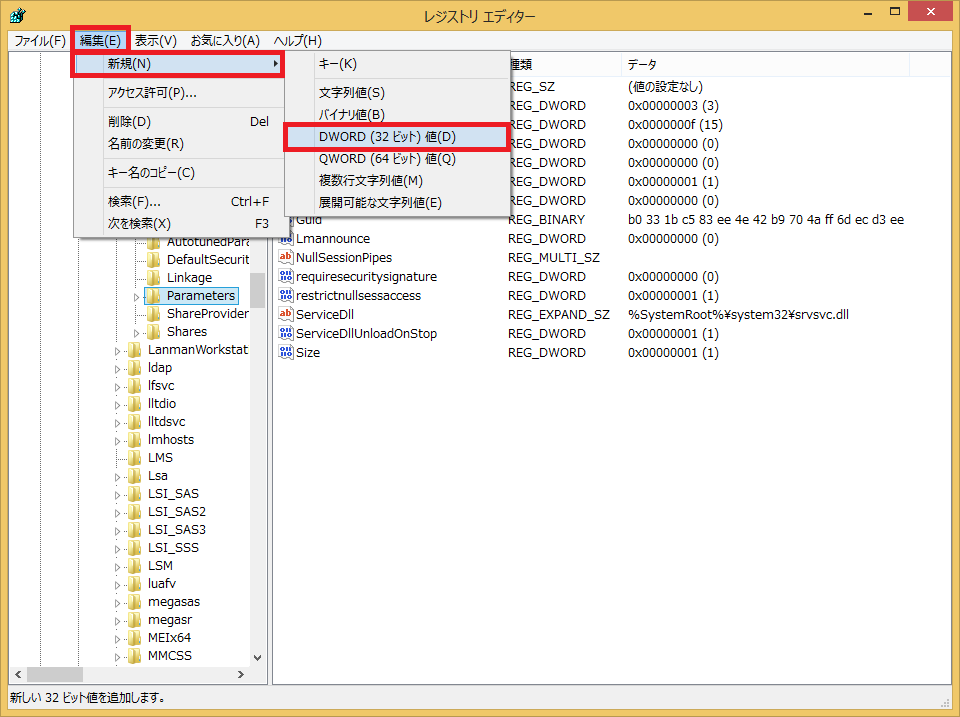Click the NullSessionPipes string value icon
Viewport: 960px width, 717px height.
click(285, 258)
